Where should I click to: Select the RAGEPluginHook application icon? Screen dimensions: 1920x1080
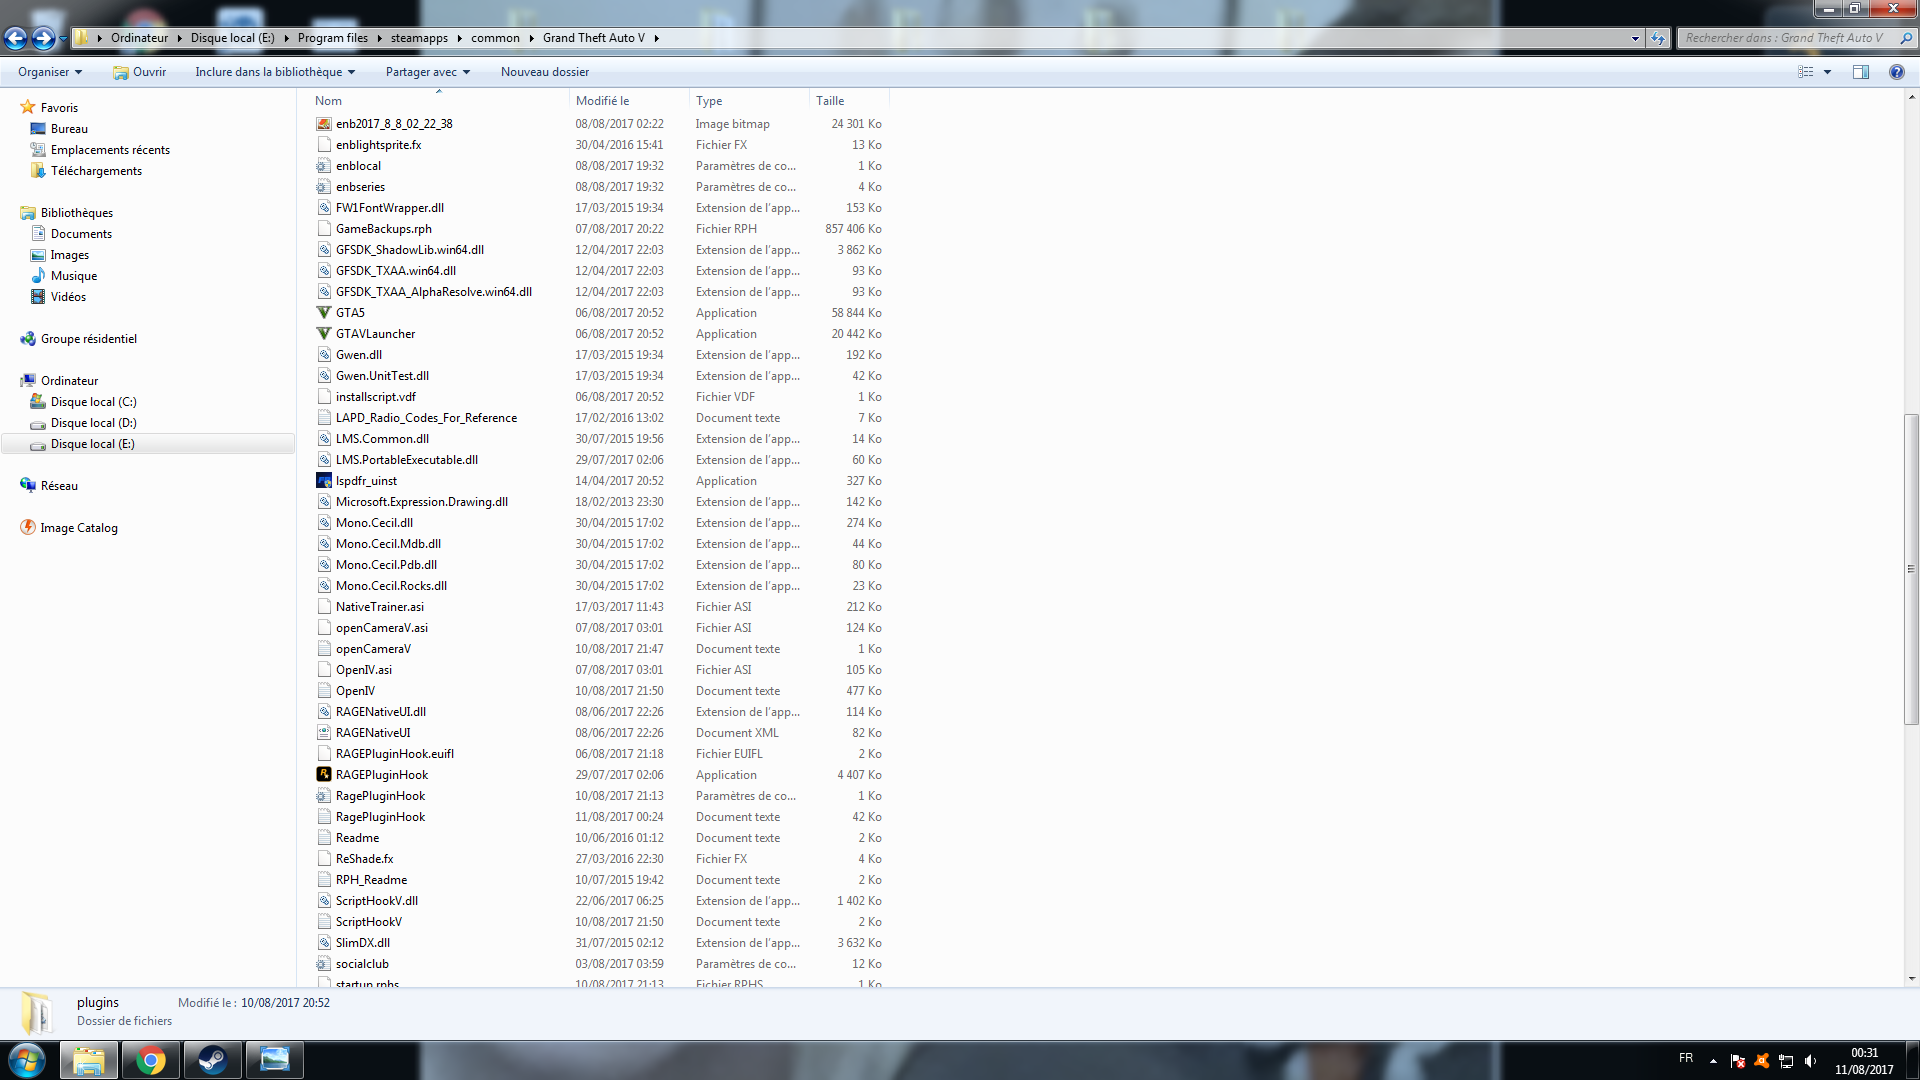(x=324, y=775)
